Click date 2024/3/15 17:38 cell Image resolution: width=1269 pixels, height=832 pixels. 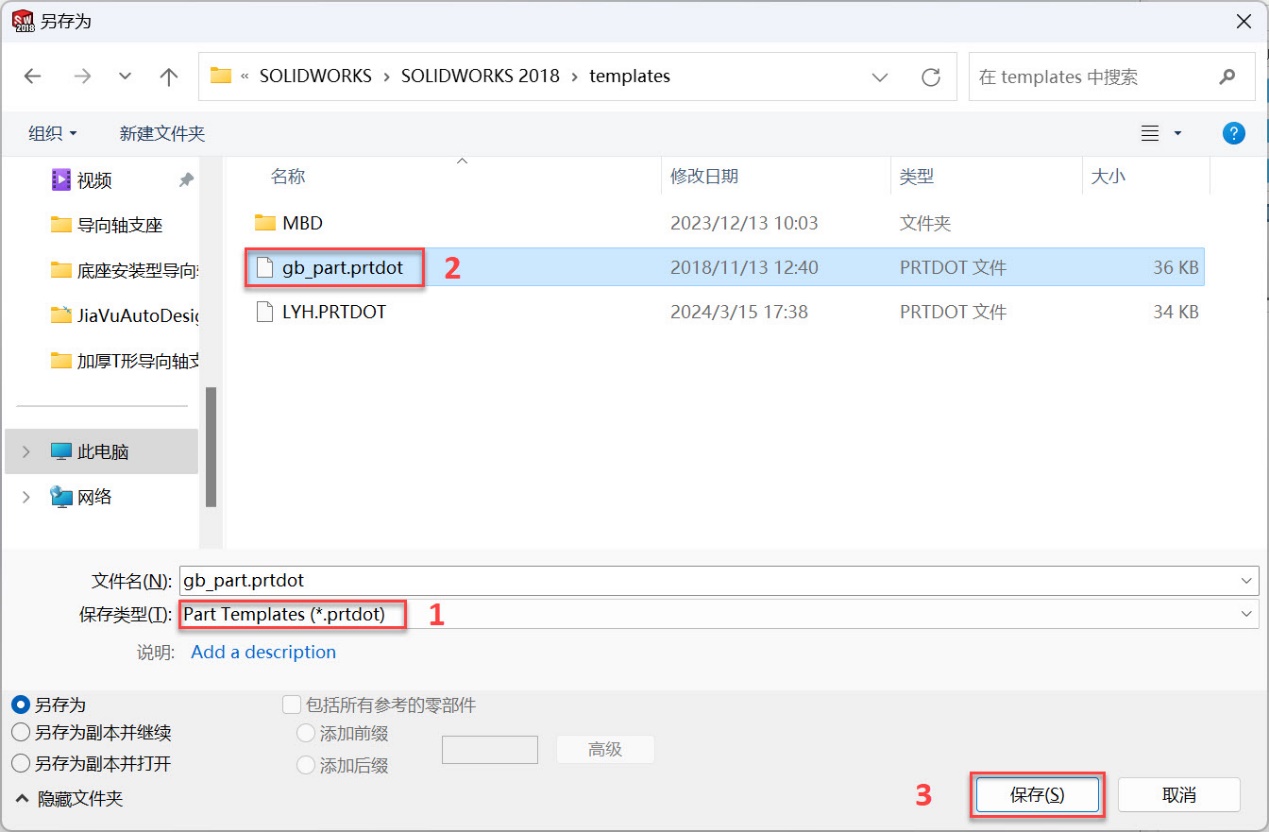[739, 312]
